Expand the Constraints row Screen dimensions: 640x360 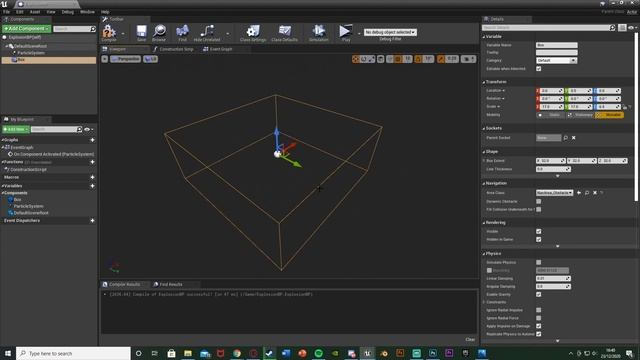(x=484, y=302)
